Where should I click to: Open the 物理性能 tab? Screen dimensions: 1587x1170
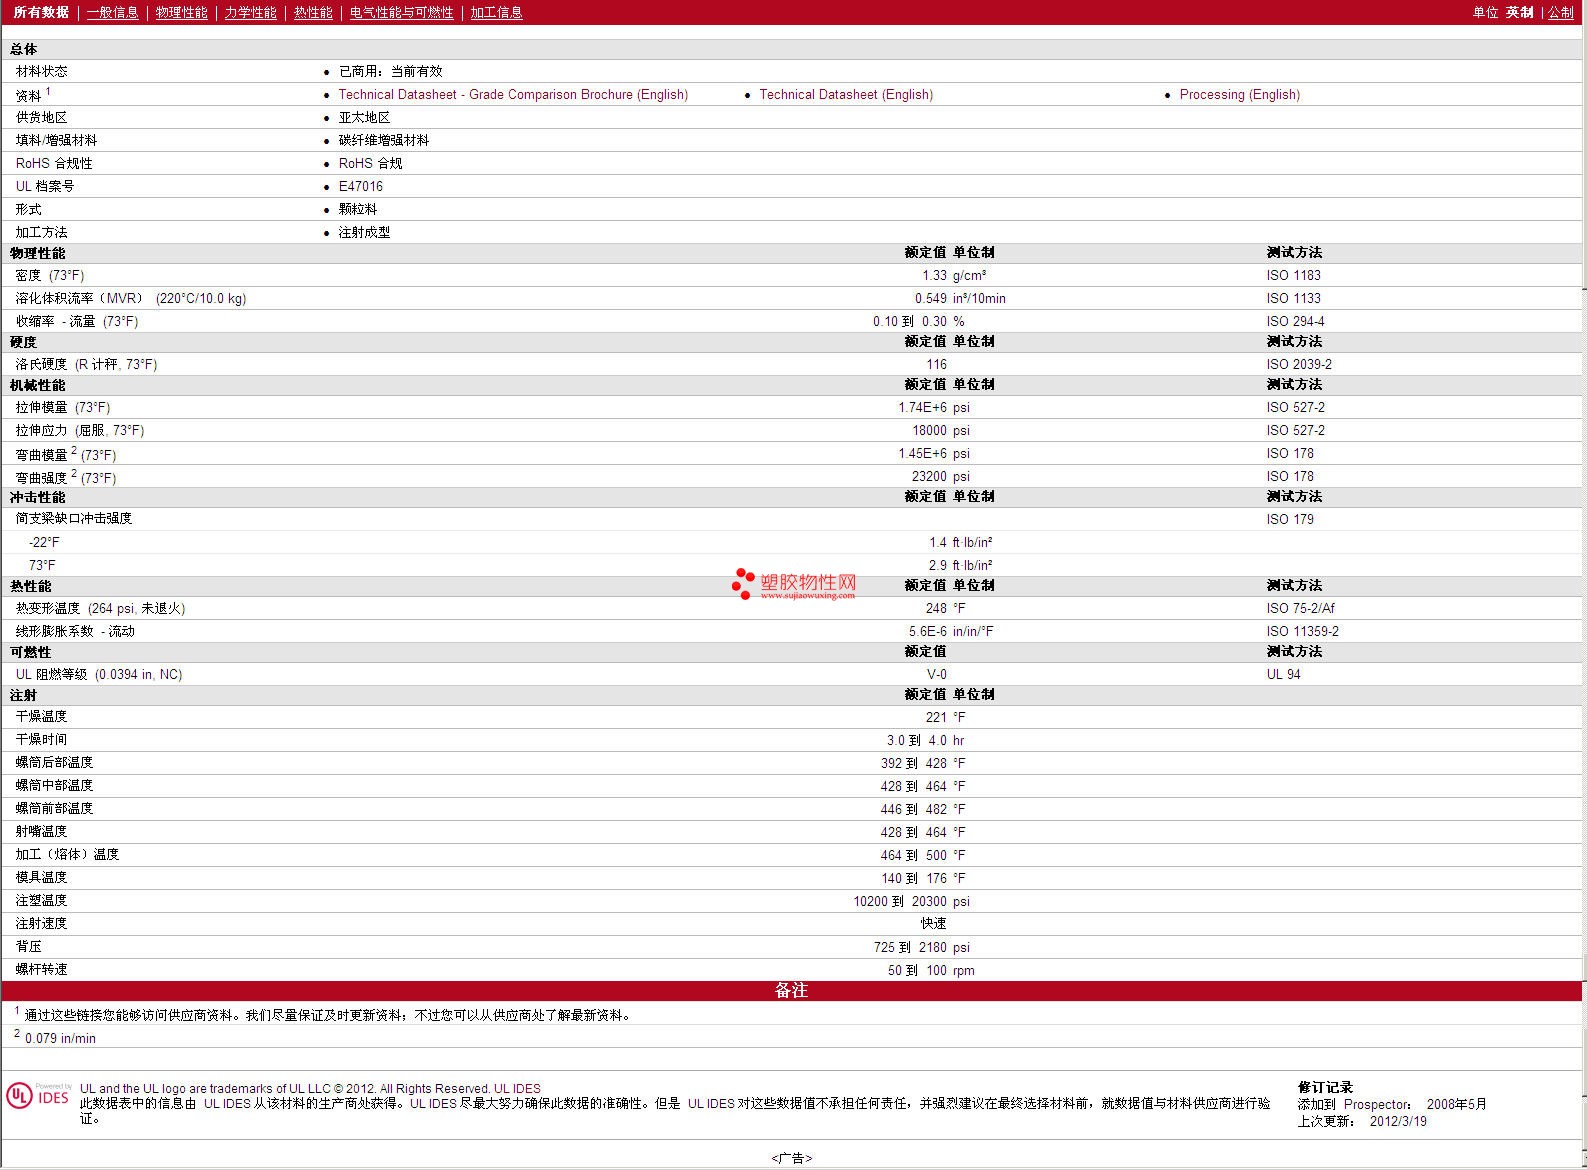pyautogui.click(x=181, y=12)
